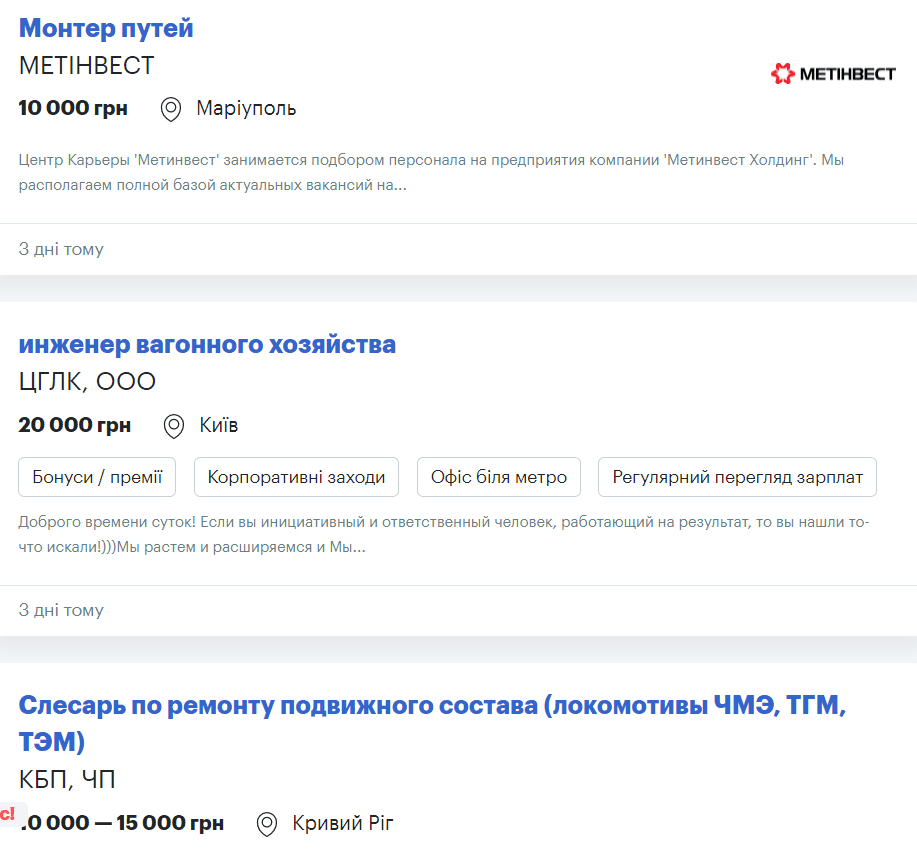Screen dimensions: 917x860
Task: Click the location pin next to Маріуполь
Action: tap(168, 108)
